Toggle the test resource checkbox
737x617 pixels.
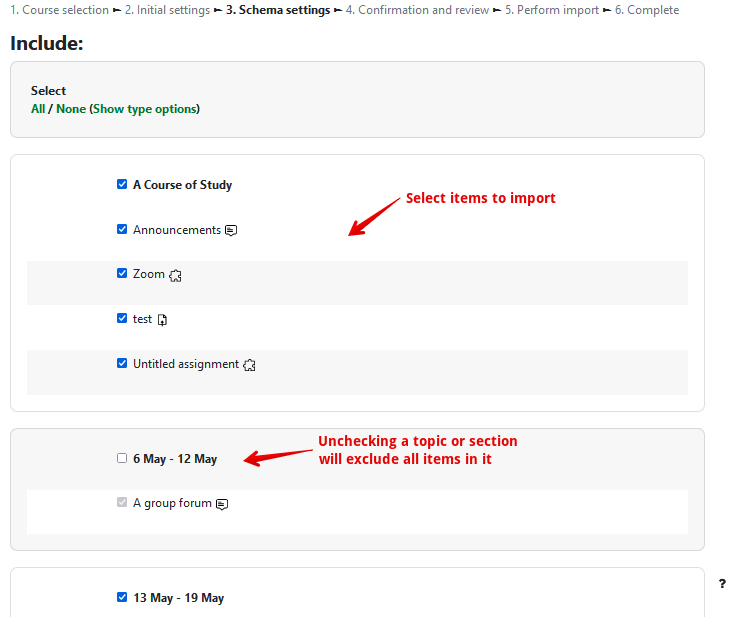point(122,318)
